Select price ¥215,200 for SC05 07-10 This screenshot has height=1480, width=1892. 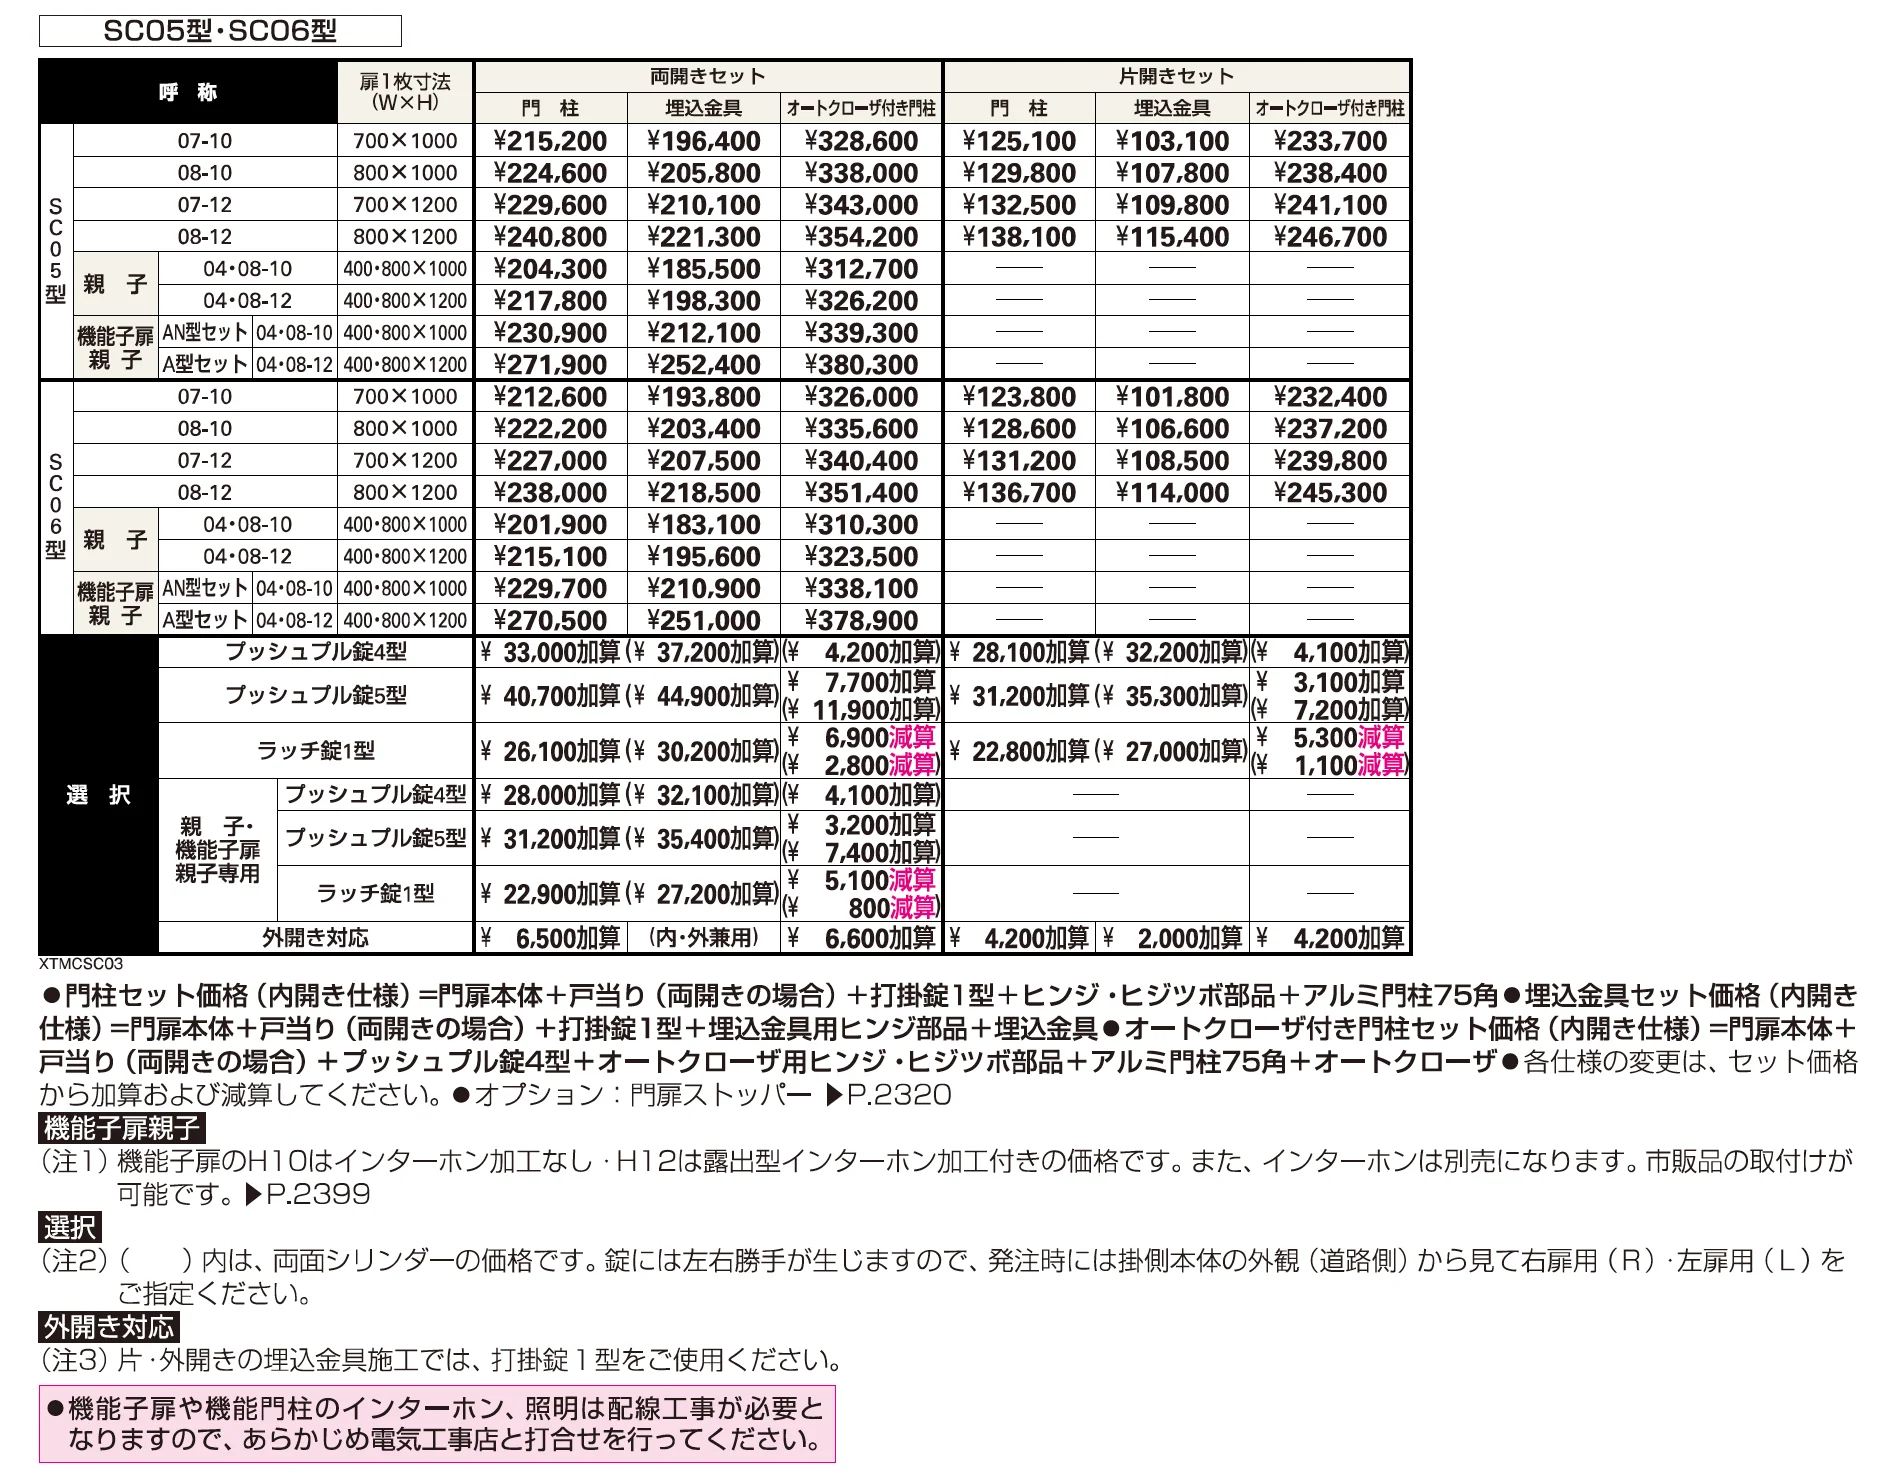coord(550,141)
